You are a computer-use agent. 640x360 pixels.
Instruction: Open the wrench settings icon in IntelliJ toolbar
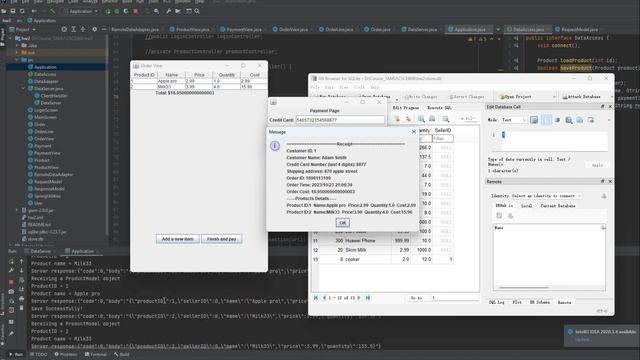coord(168,11)
